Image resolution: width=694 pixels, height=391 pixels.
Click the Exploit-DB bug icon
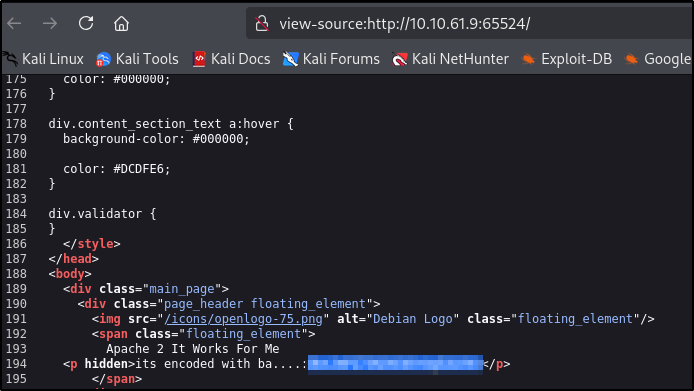(x=528, y=59)
